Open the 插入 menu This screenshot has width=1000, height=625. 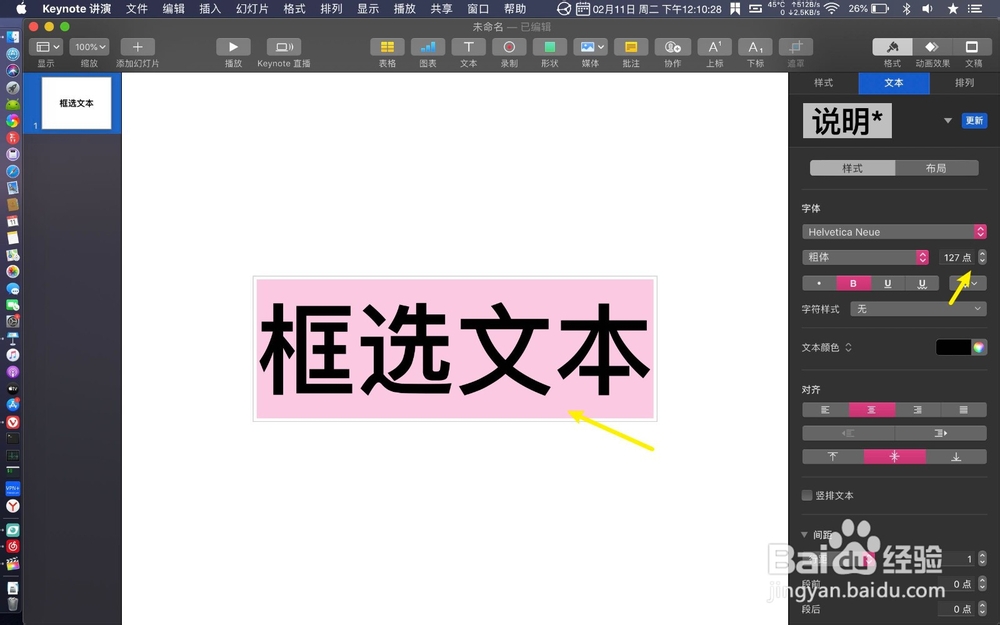pos(208,9)
